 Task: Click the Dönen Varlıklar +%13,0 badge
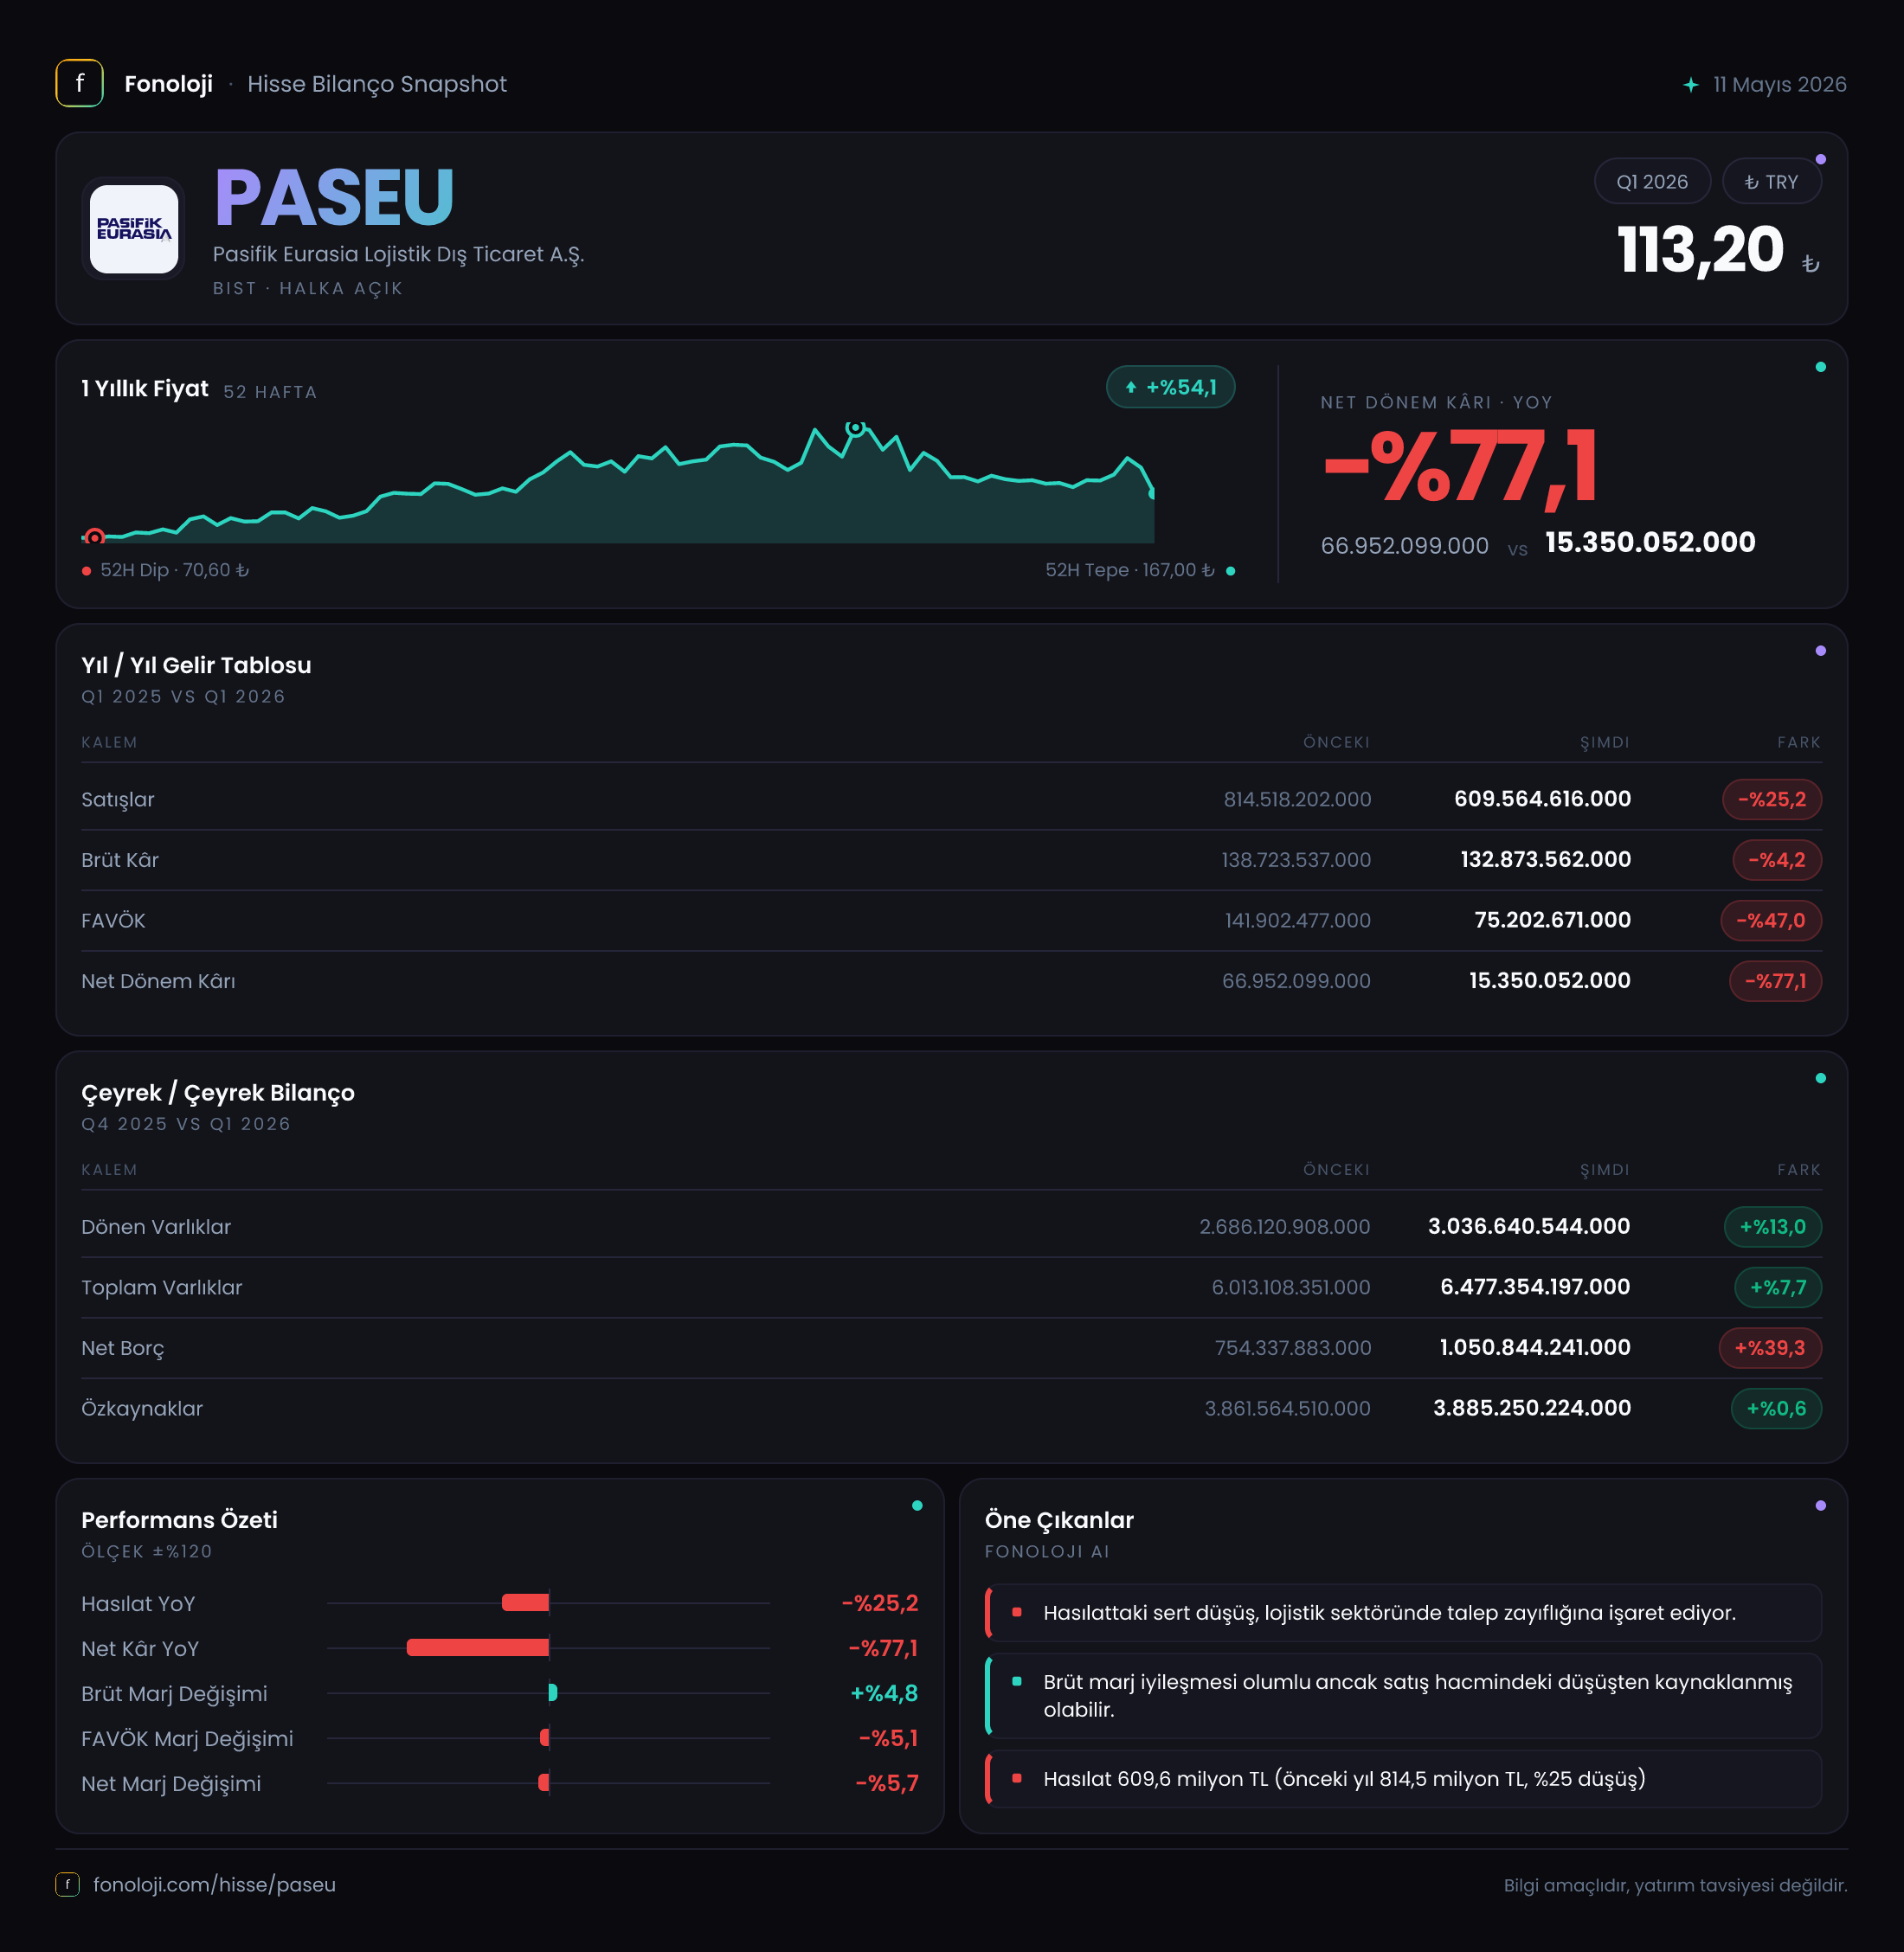pos(1772,1226)
